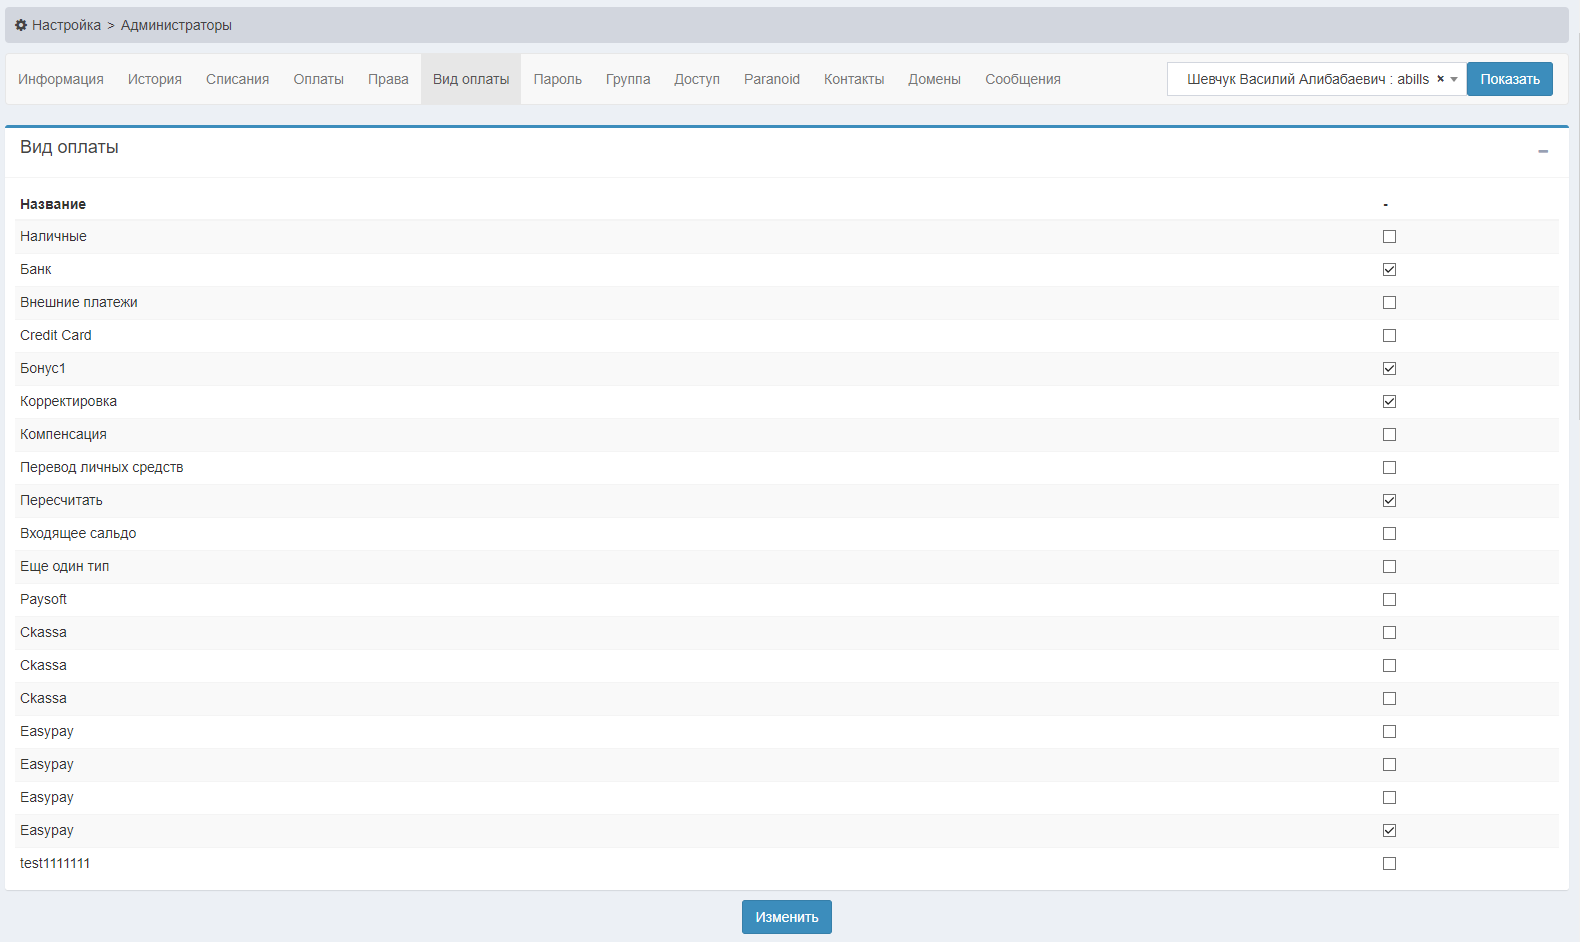Follow the Администраторы breadcrumb link
Viewport: 1580px width, 942px height.
(176, 25)
